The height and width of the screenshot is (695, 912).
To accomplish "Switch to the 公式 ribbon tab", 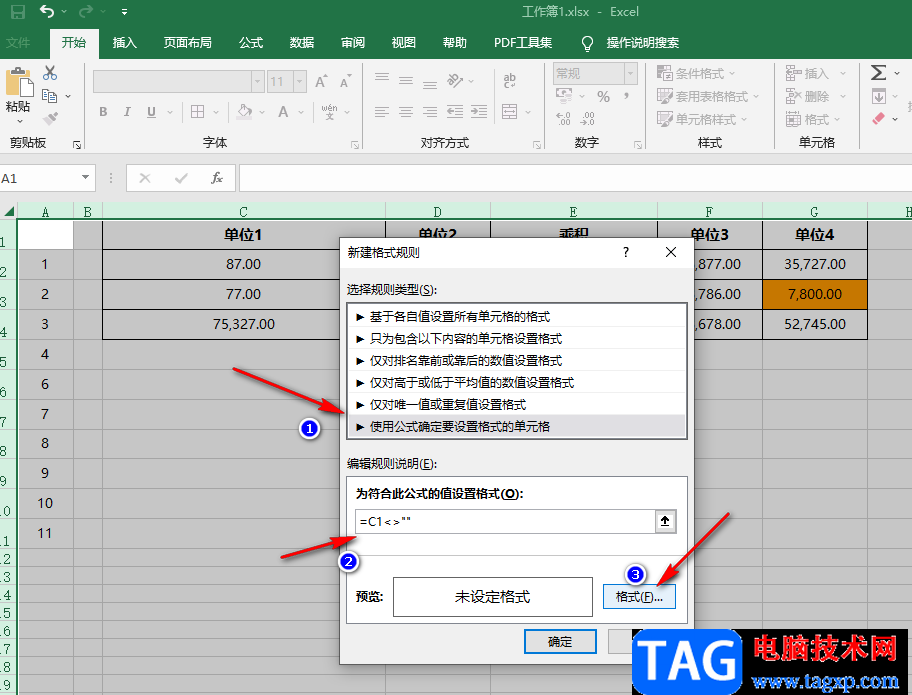I will click(251, 43).
